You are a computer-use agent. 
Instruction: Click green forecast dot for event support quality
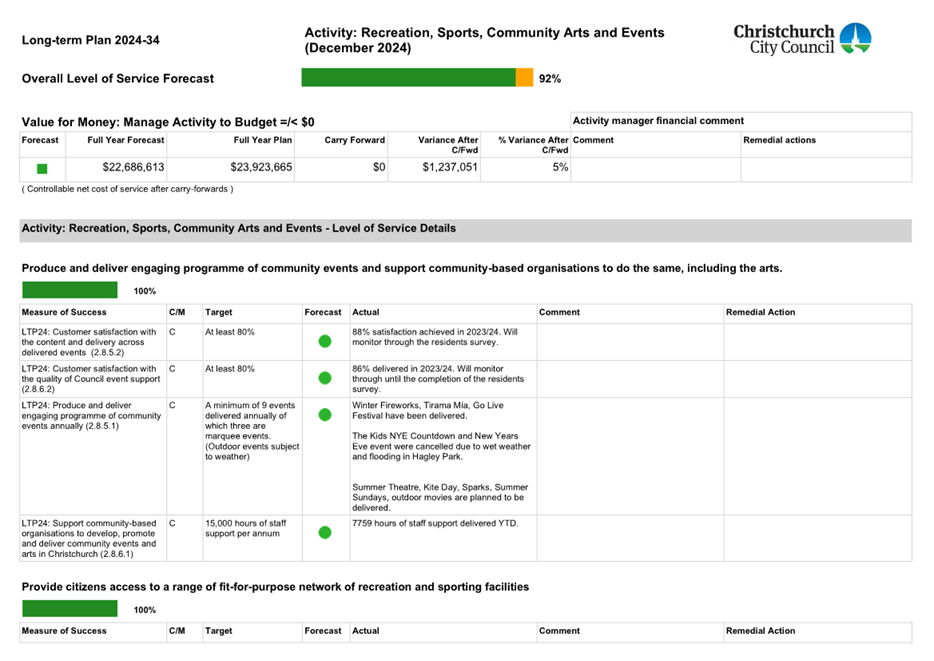(x=324, y=378)
